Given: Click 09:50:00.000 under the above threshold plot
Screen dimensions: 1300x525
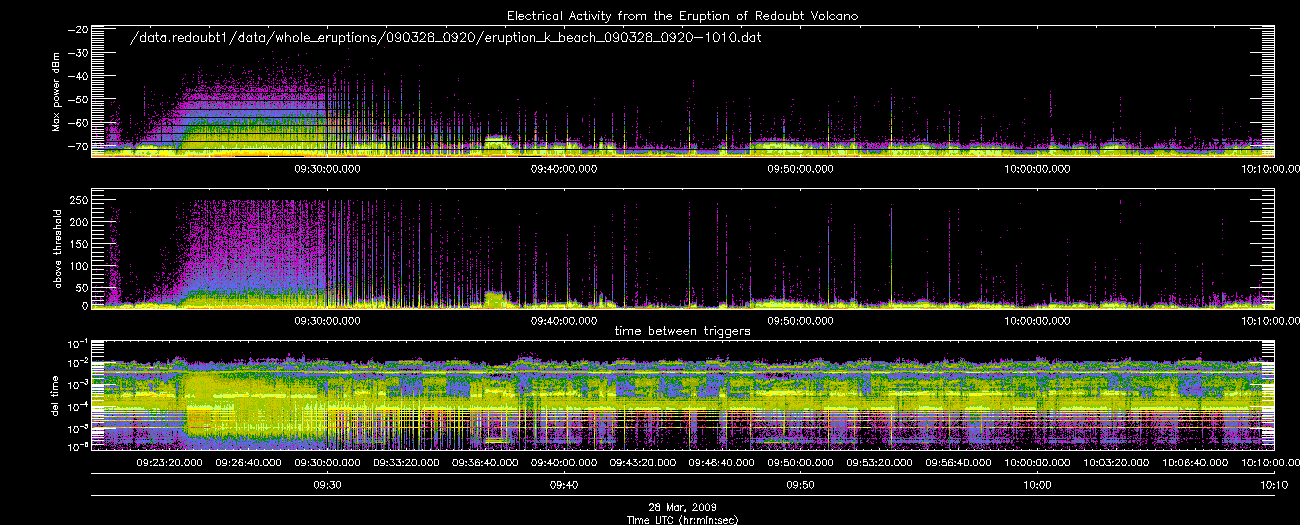Looking at the screenshot, I should point(801,321).
